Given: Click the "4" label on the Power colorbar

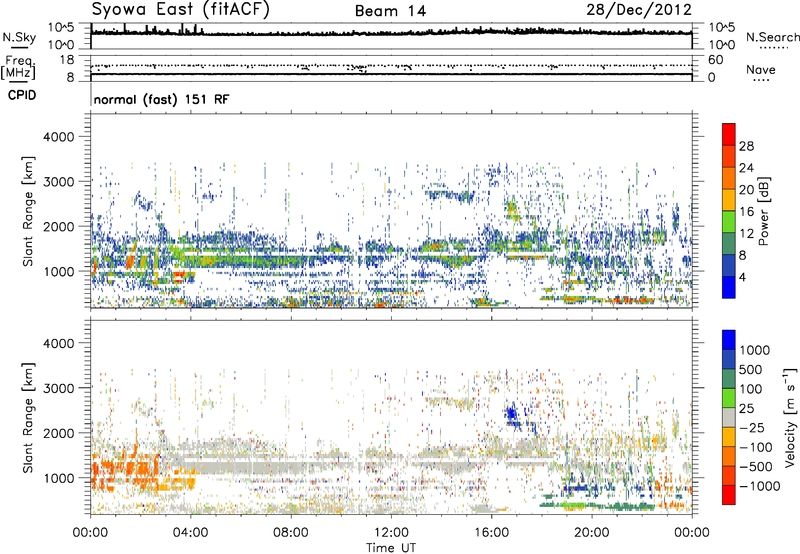Looking at the screenshot, I should click(x=742, y=277).
